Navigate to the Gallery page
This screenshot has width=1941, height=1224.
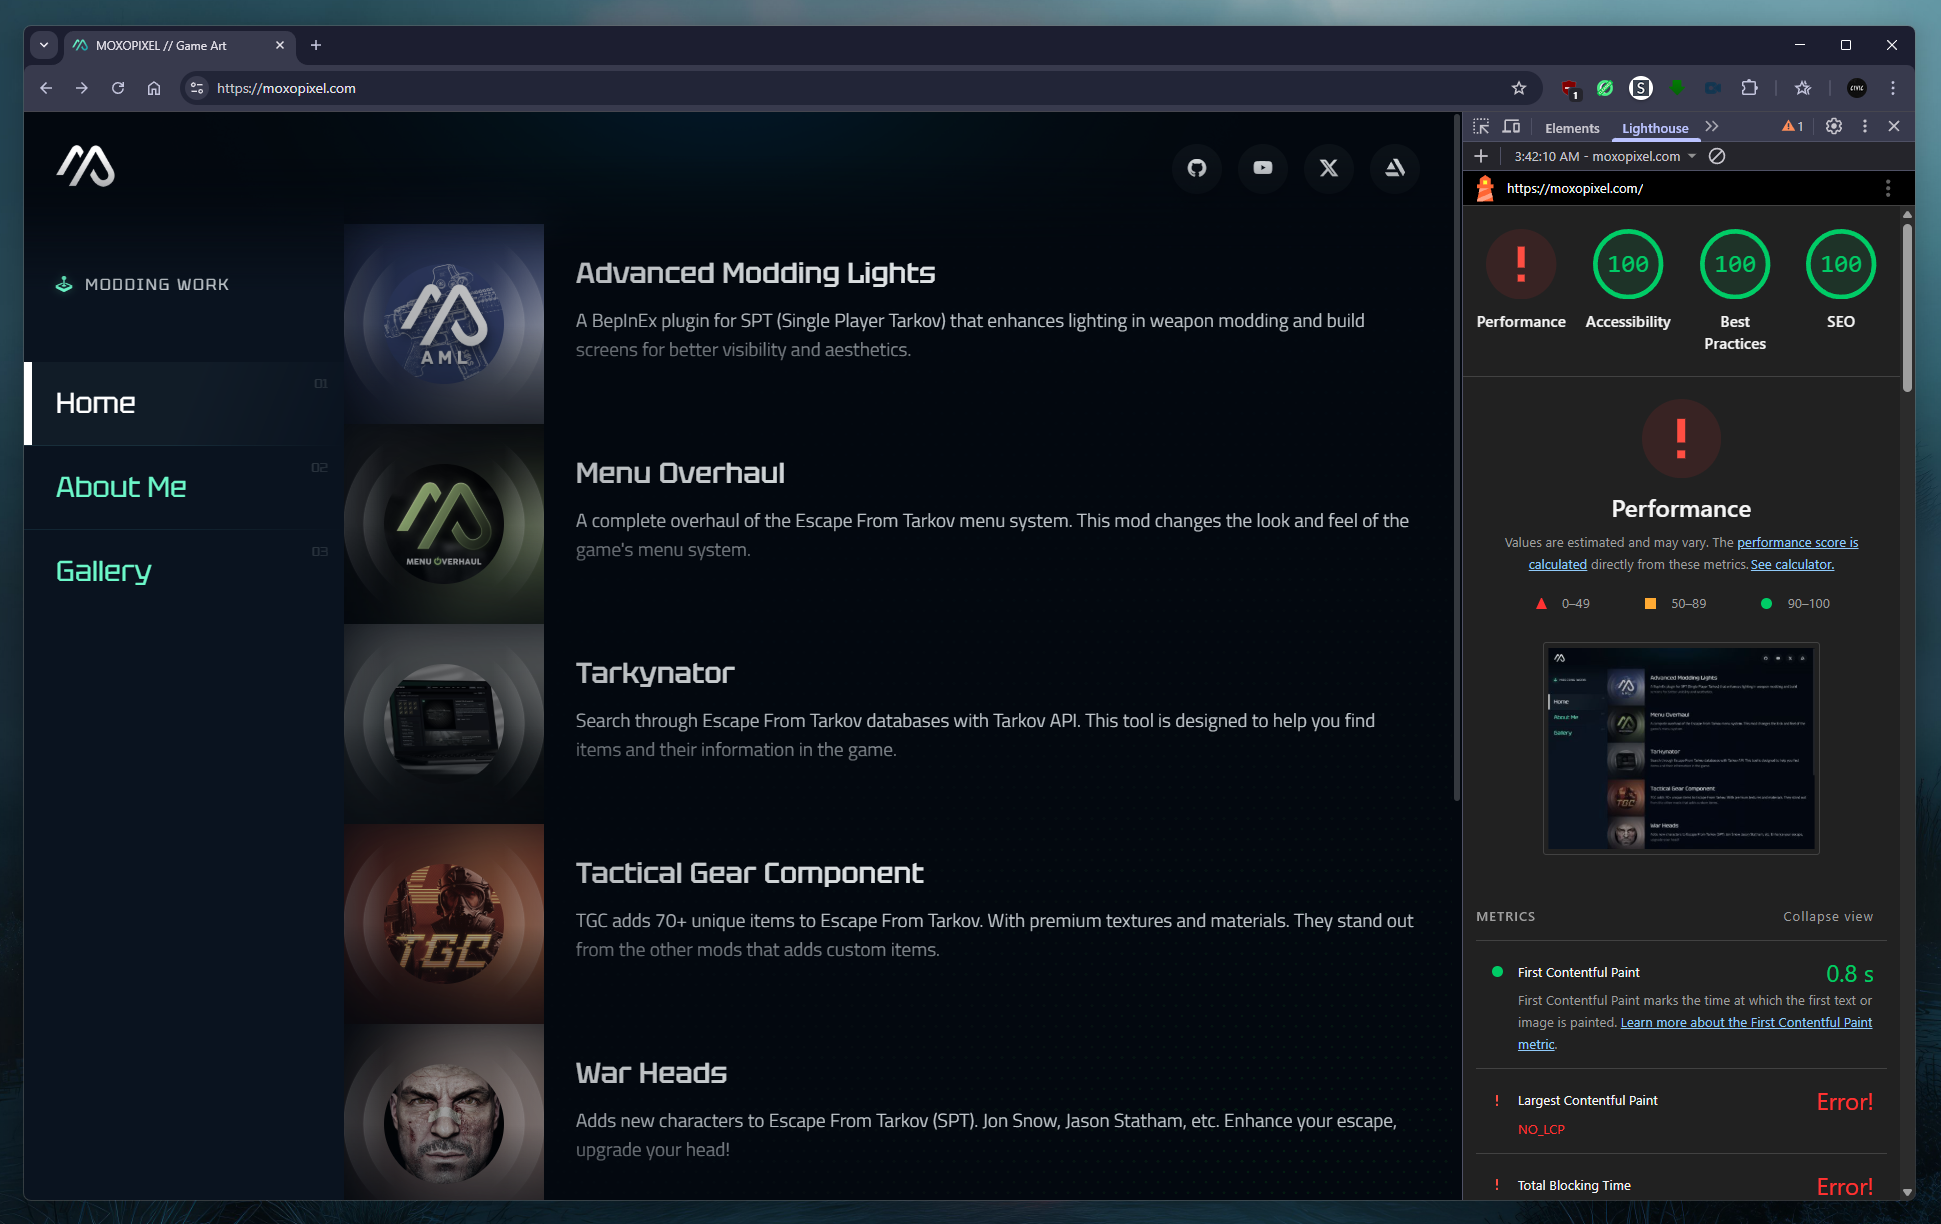[x=184, y=571]
